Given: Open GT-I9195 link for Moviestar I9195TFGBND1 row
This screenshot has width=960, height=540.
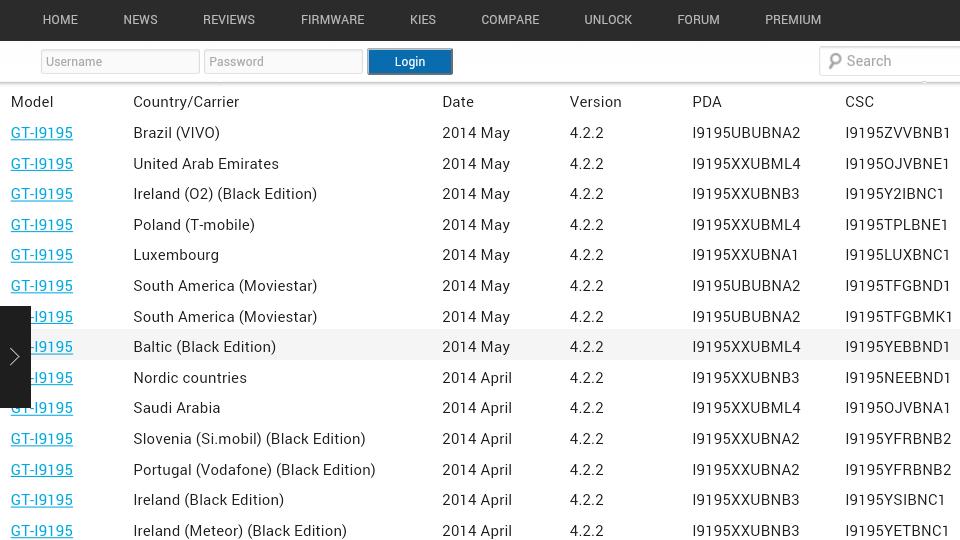Looking at the screenshot, I should [x=42, y=286].
